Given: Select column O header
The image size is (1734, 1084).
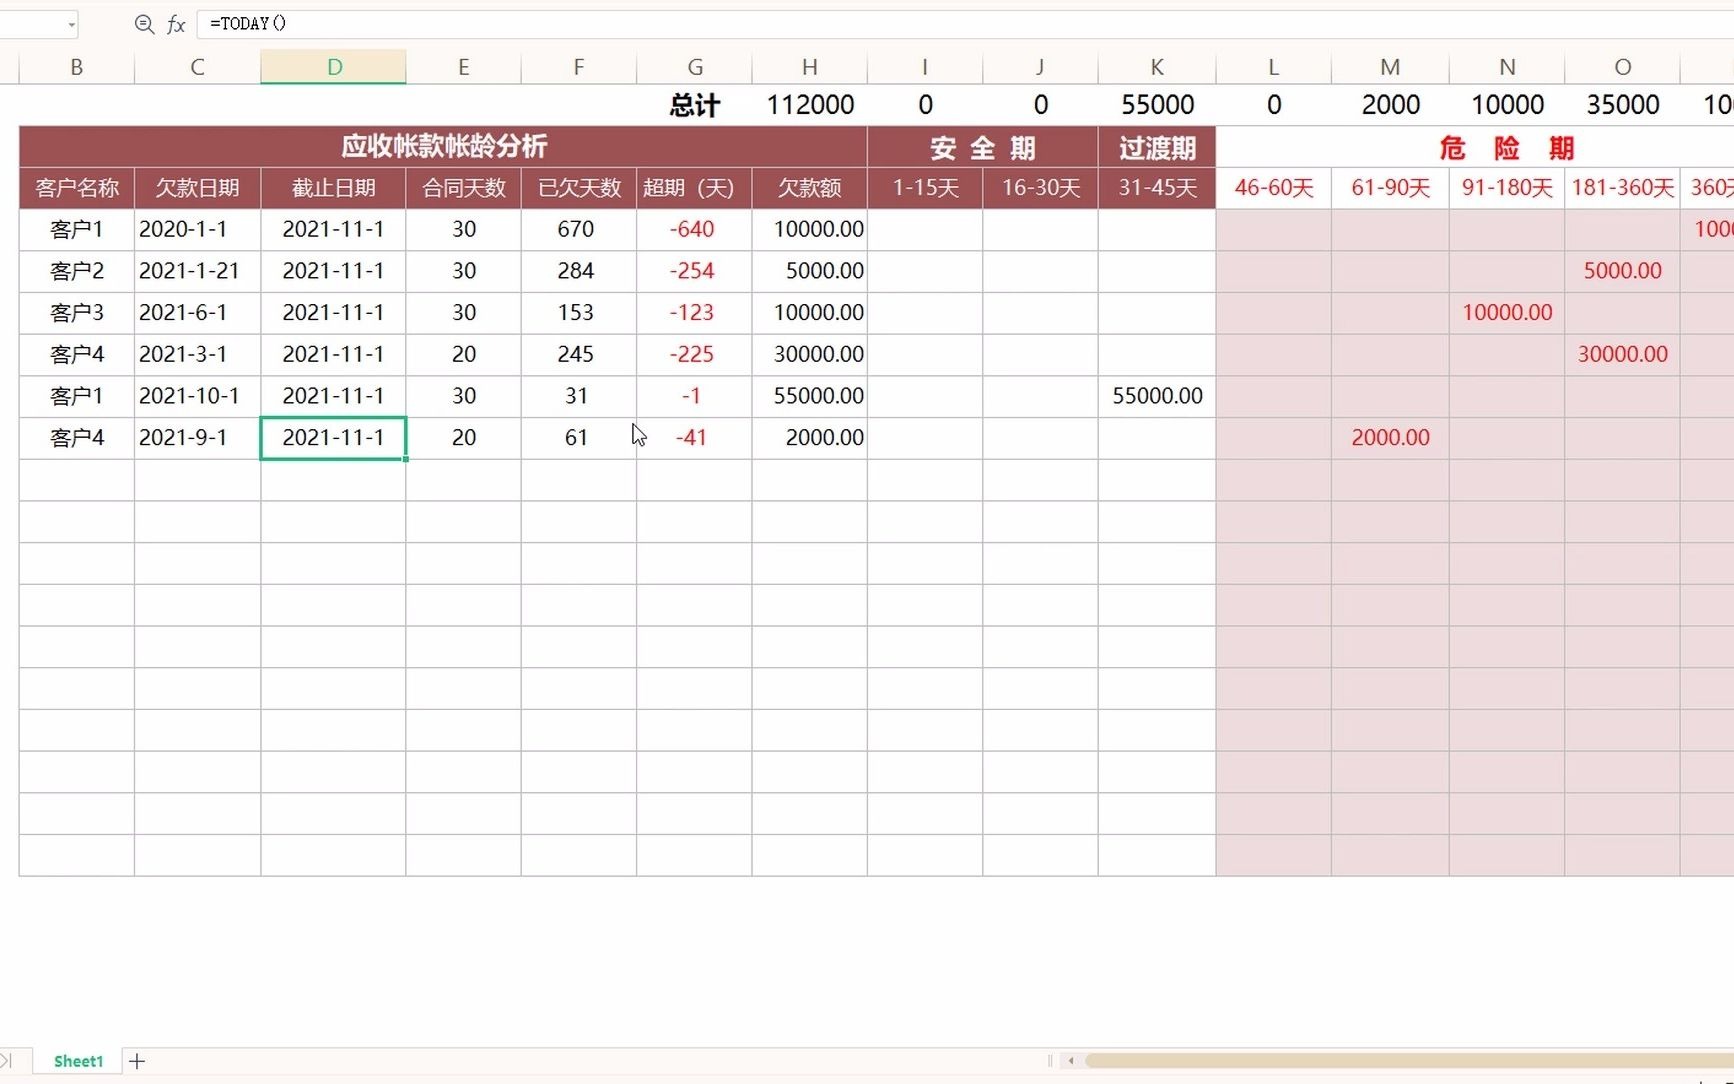Looking at the screenshot, I should pos(1622,67).
